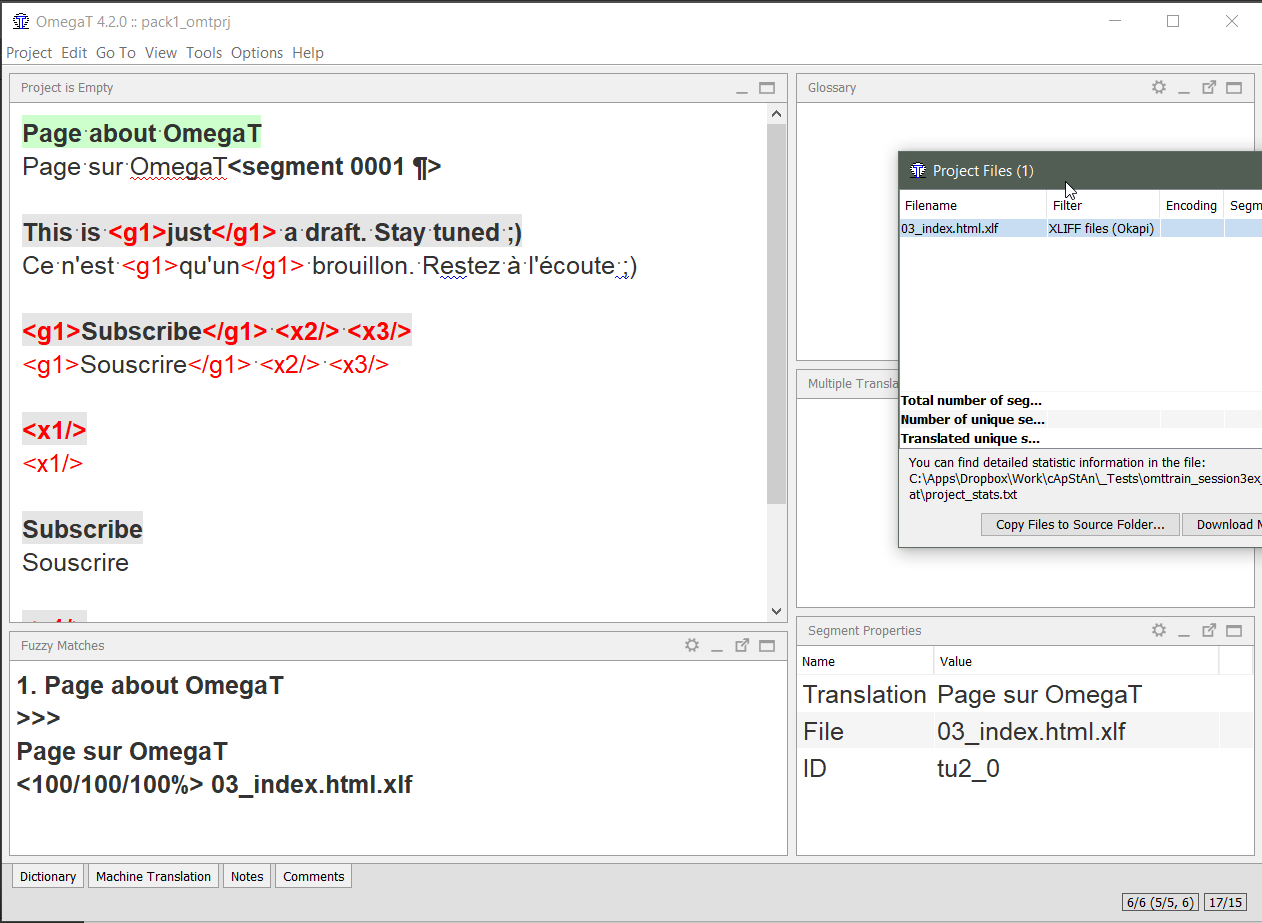Open the Tools menu

[204, 53]
